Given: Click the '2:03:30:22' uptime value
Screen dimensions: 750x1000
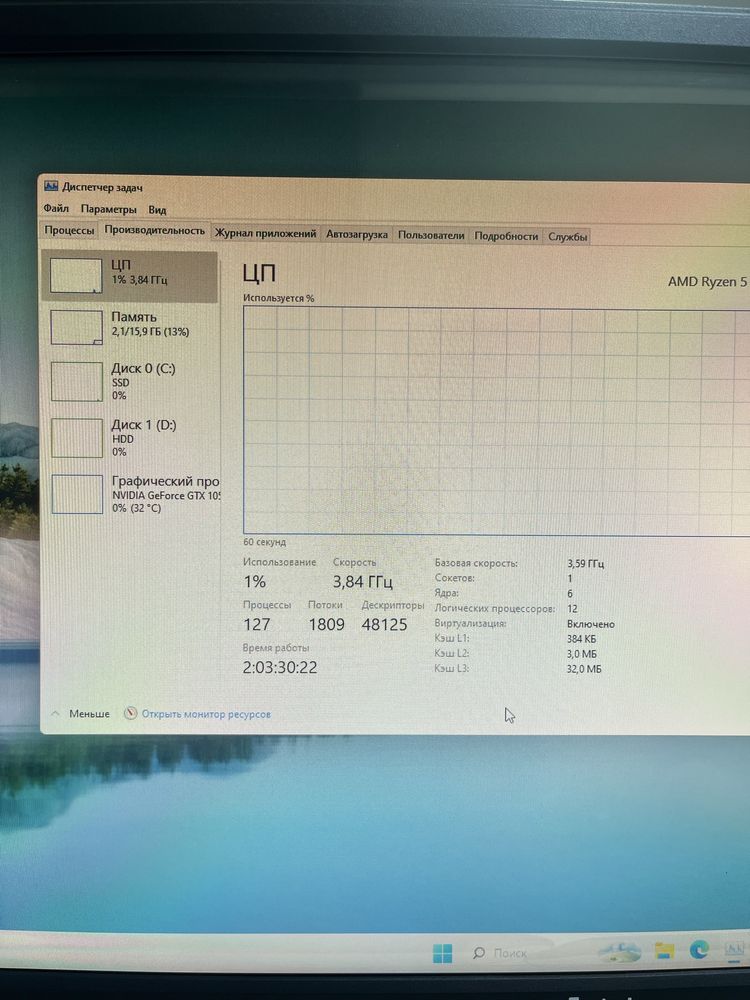Looking at the screenshot, I should 280,667.
